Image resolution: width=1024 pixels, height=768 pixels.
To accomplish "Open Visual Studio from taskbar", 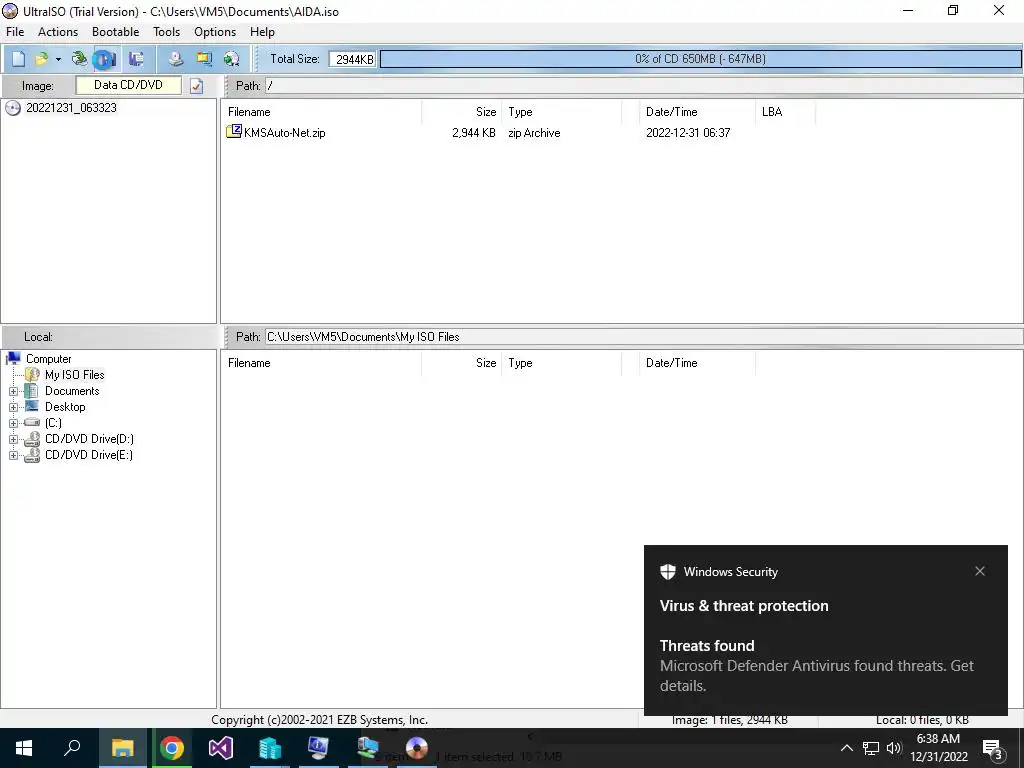I will [221, 748].
